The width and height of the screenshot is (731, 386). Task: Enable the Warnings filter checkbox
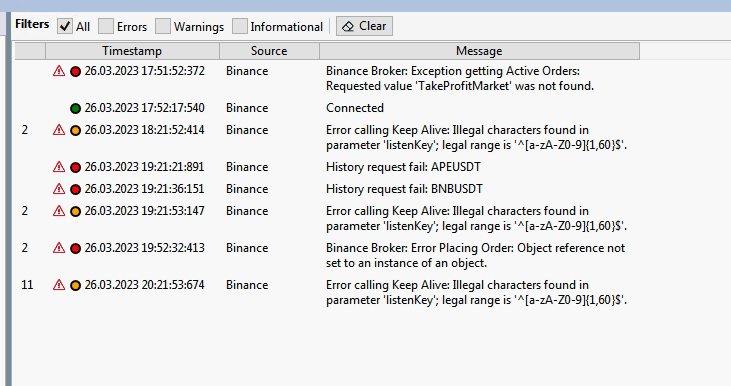[163, 26]
